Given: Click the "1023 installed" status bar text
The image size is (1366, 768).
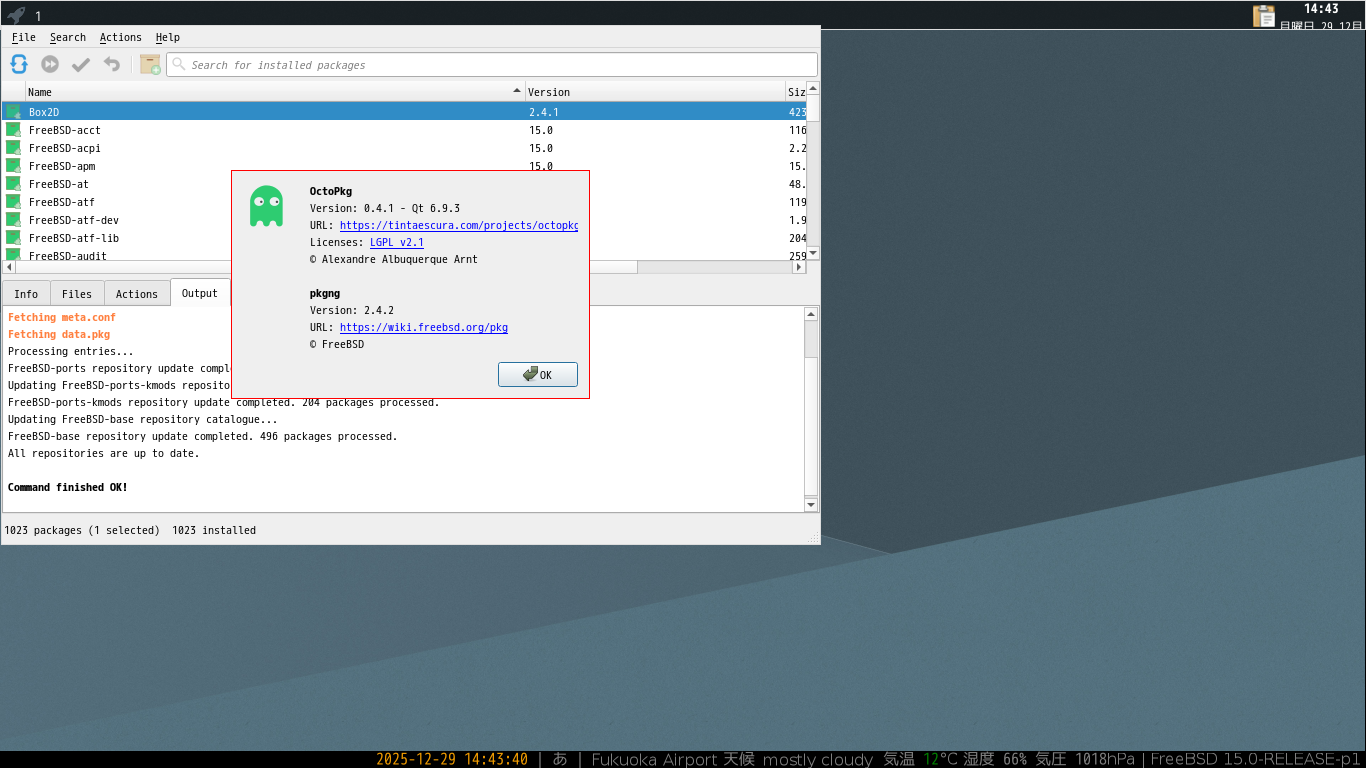Looking at the screenshot, I should (x=214, y=530).
